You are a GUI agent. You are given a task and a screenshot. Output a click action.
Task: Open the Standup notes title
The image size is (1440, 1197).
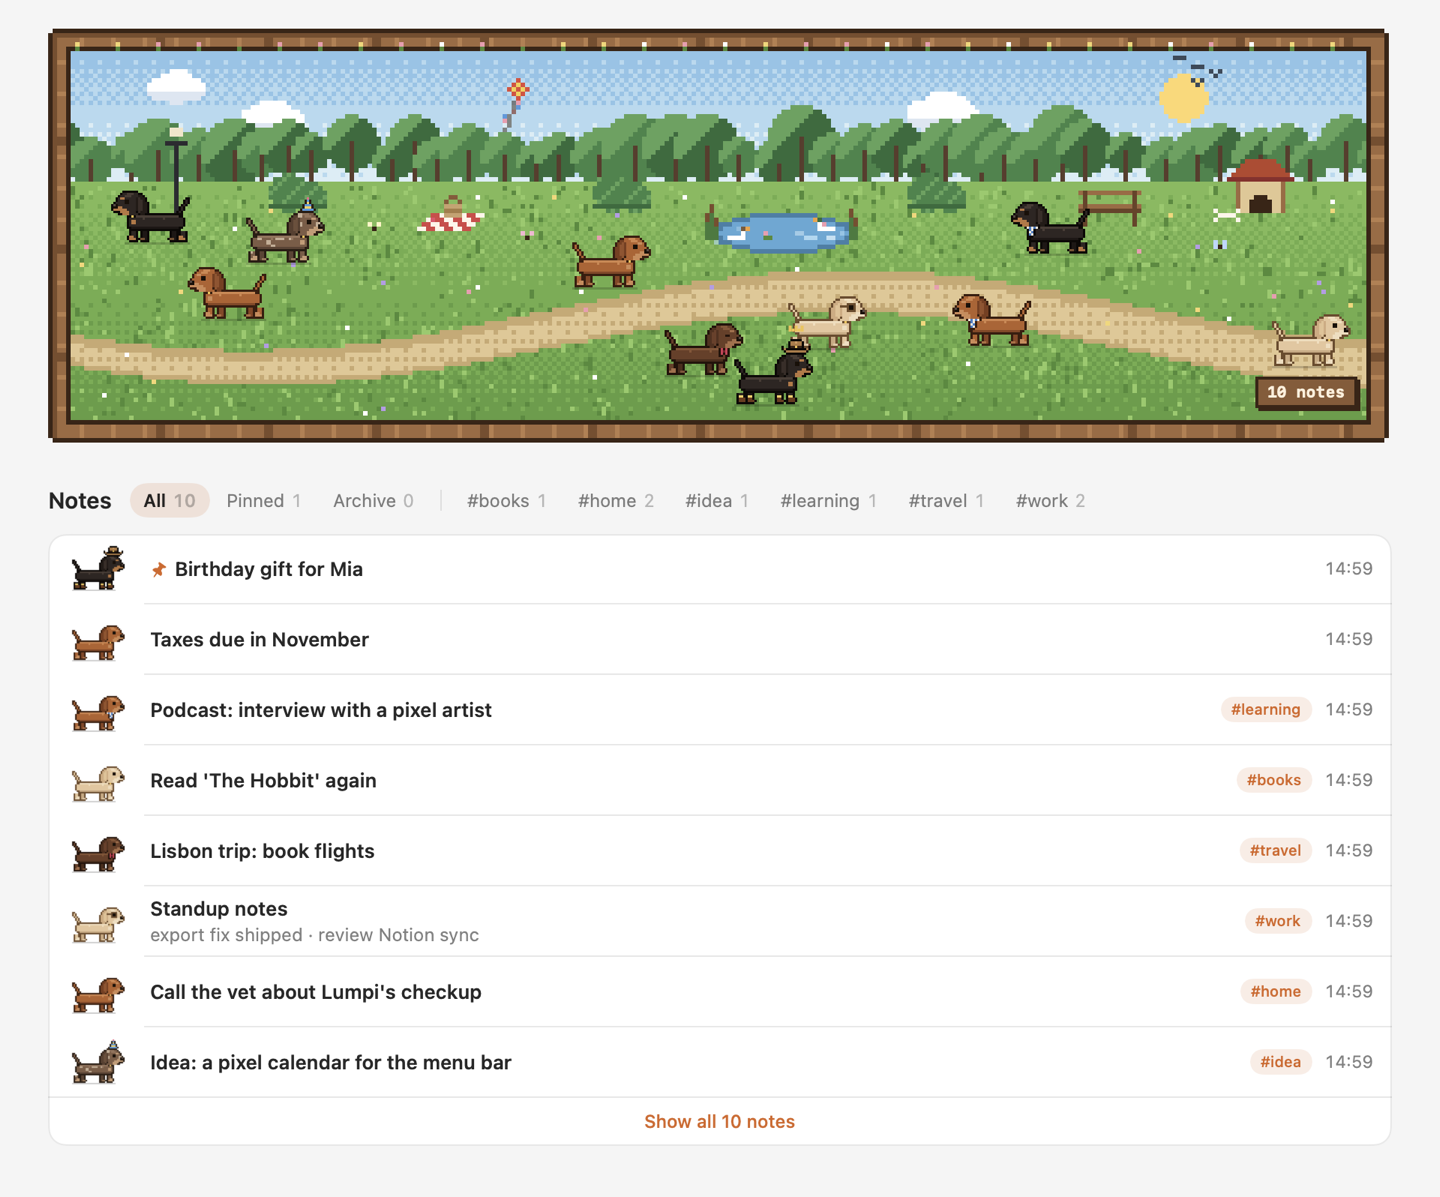(219, 909)
